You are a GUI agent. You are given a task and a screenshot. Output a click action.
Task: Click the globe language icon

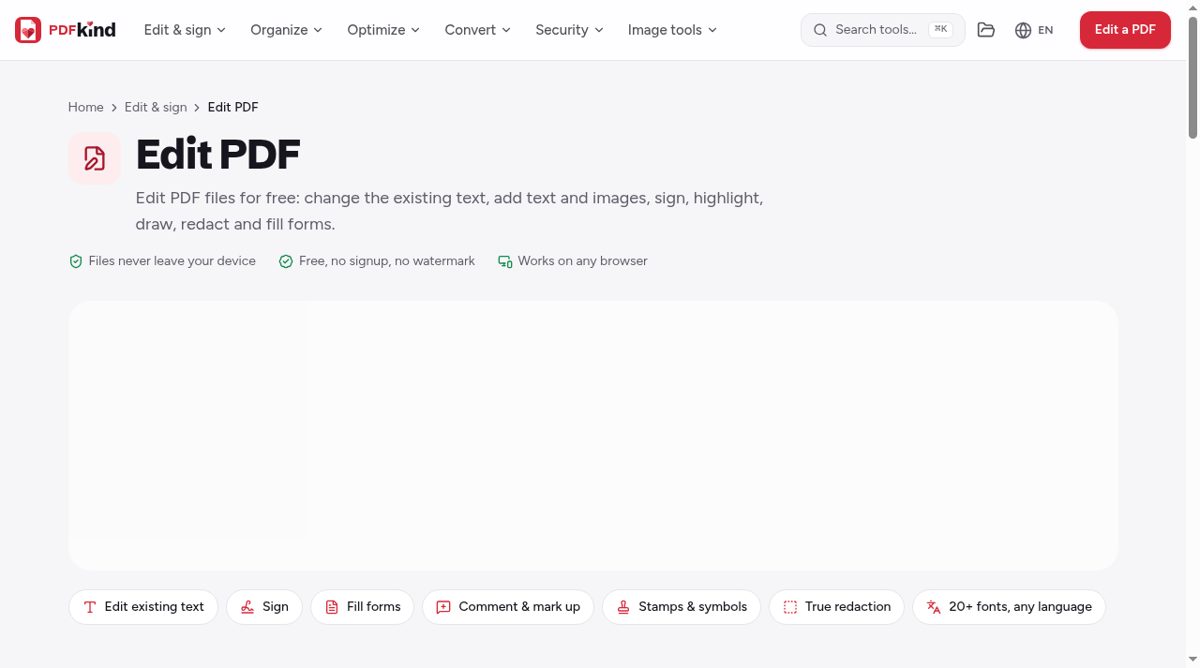1023,30
